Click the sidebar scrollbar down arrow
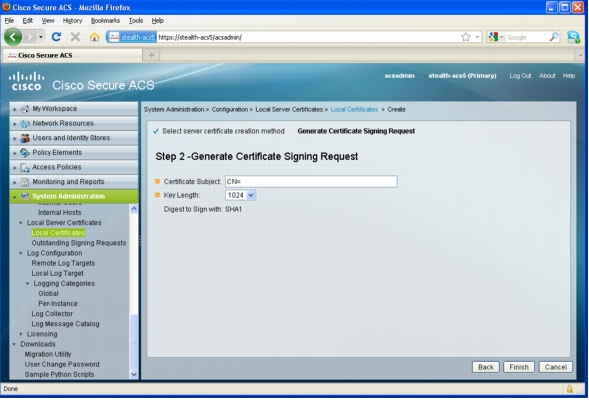 pyautogui.click(x=134, y=374)
